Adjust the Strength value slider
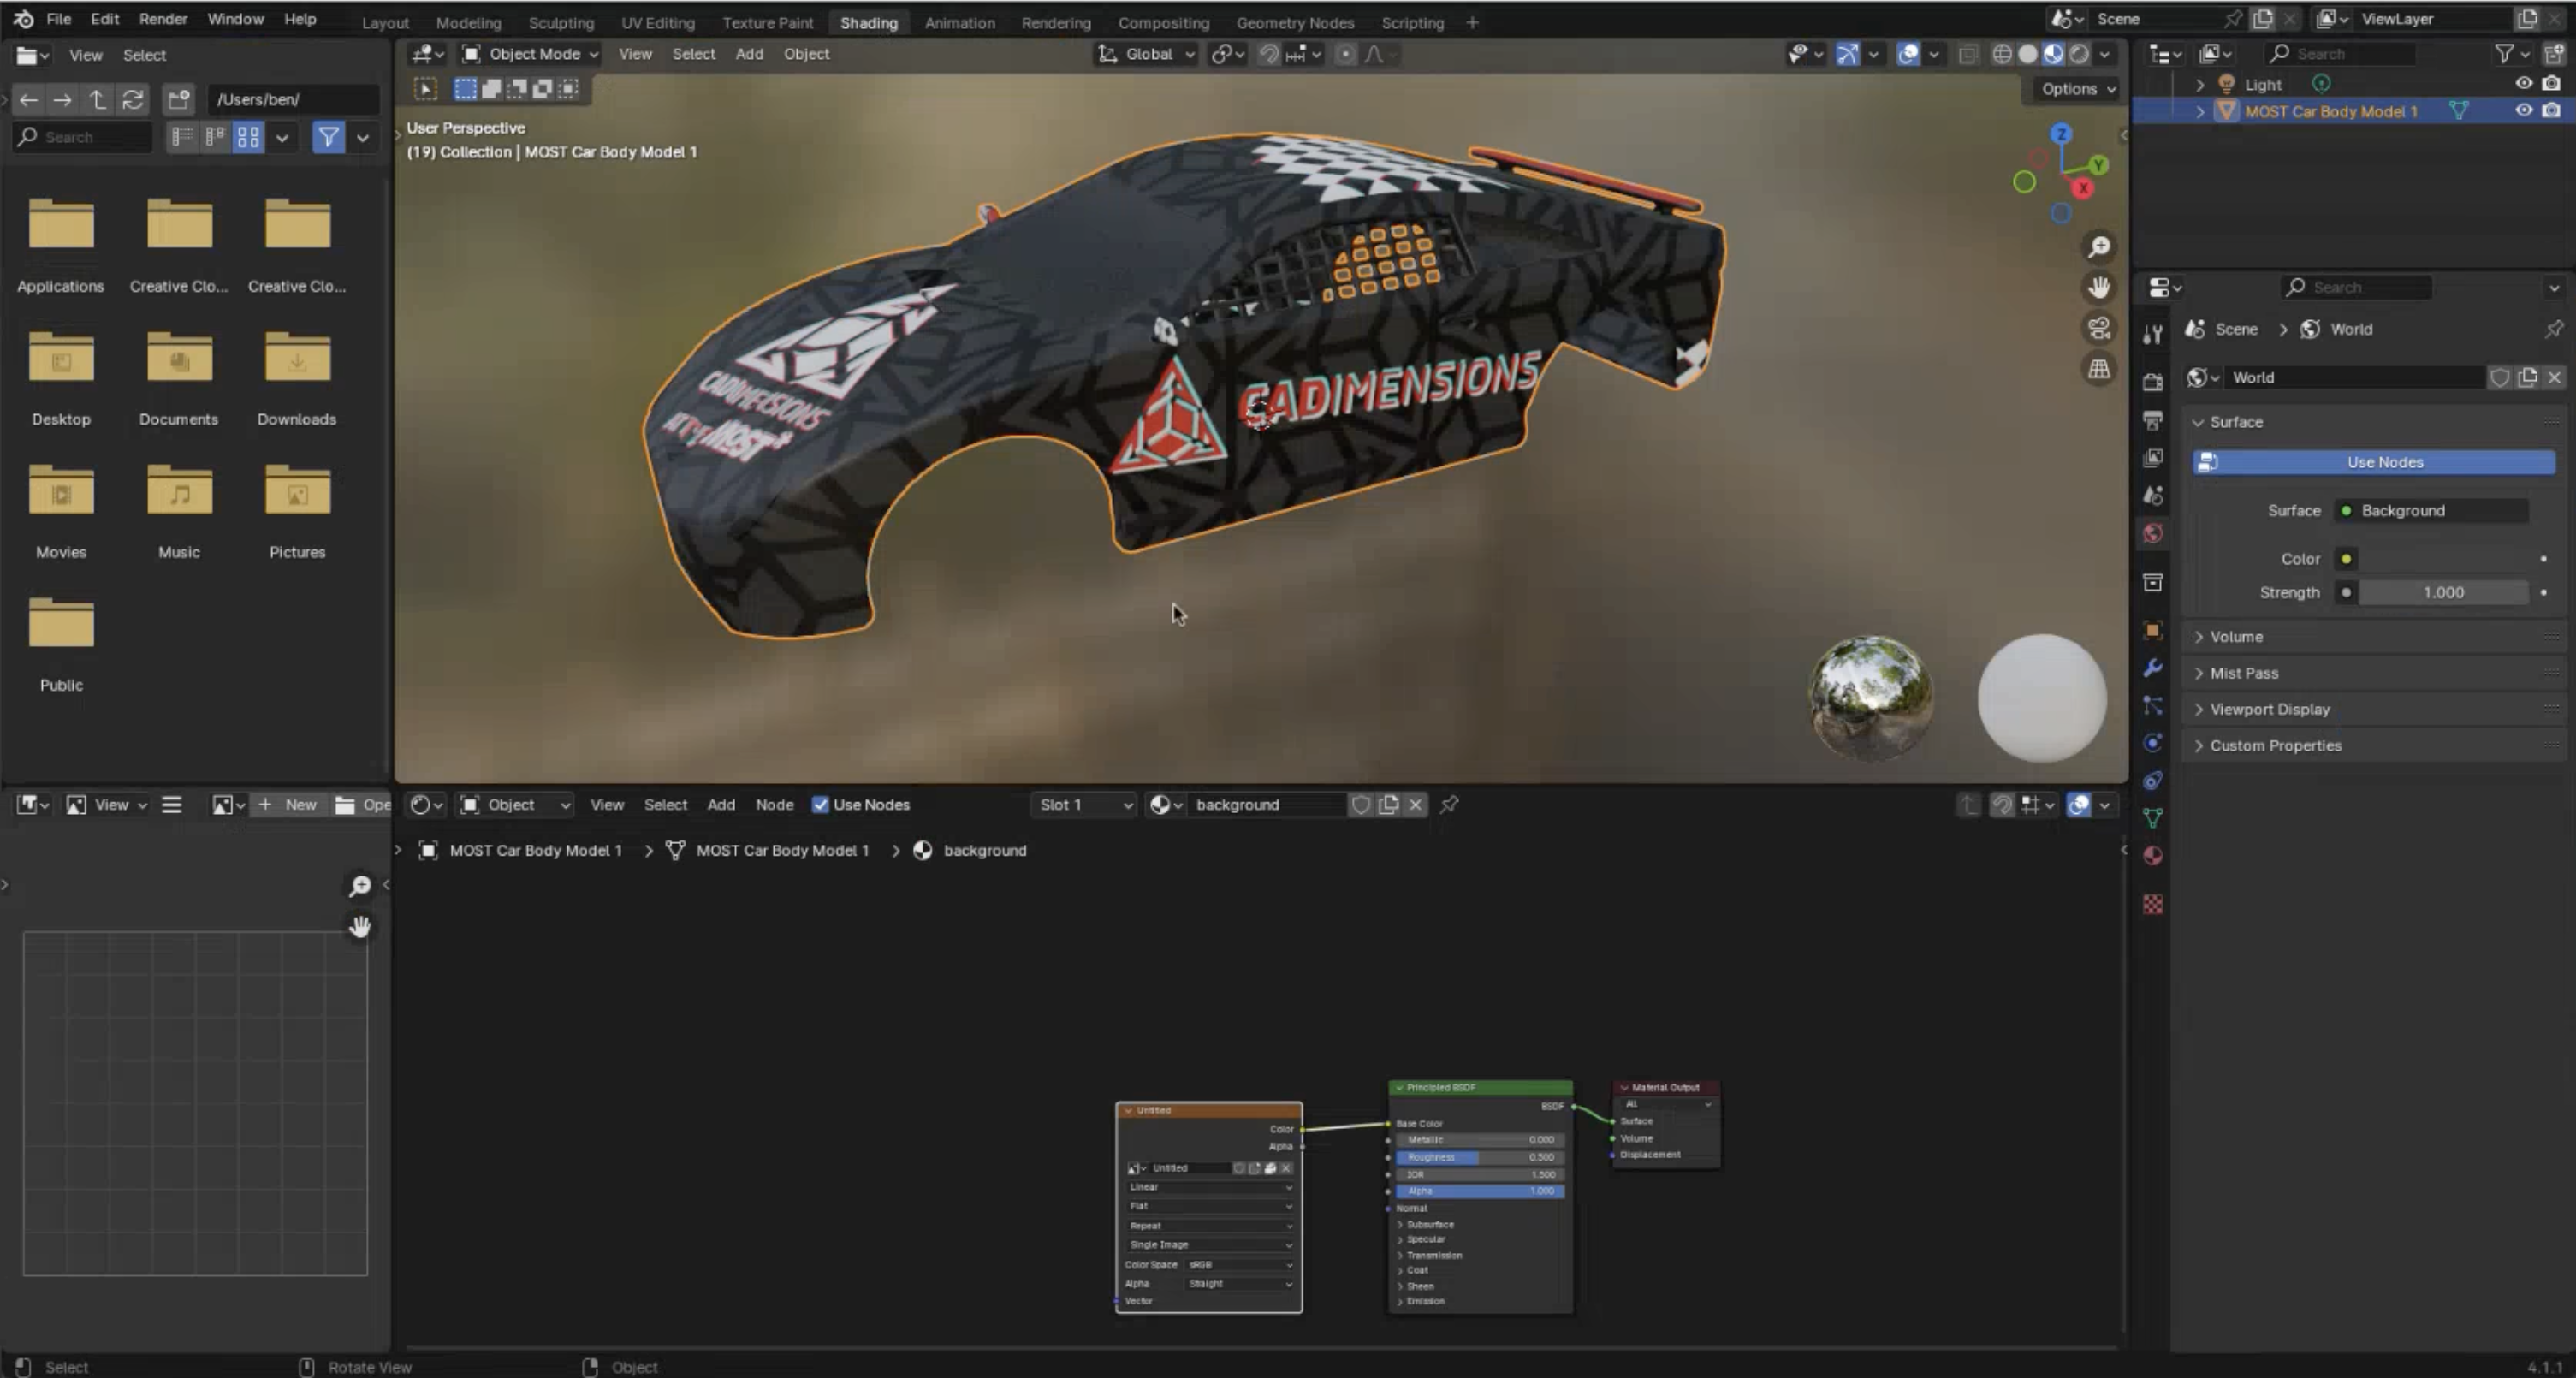 (x=2443, y=593)
